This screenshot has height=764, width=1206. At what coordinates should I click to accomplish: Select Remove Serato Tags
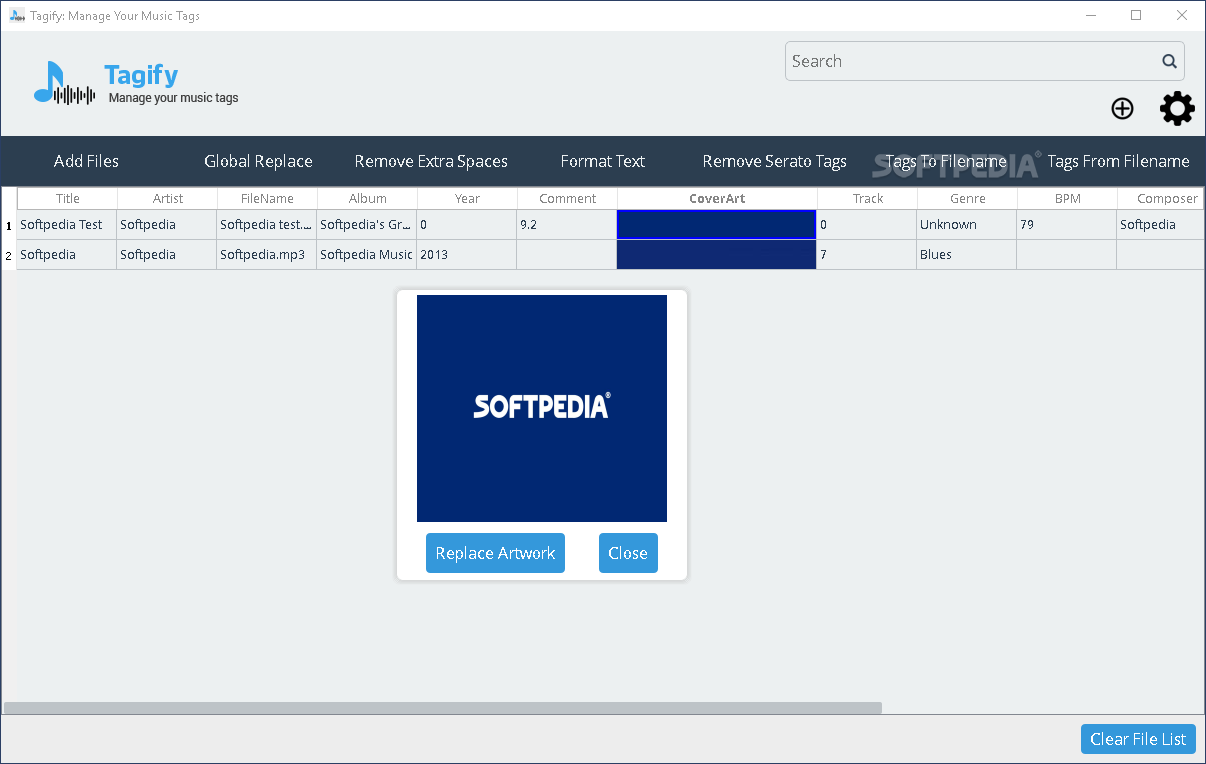[x=775, y=161]
